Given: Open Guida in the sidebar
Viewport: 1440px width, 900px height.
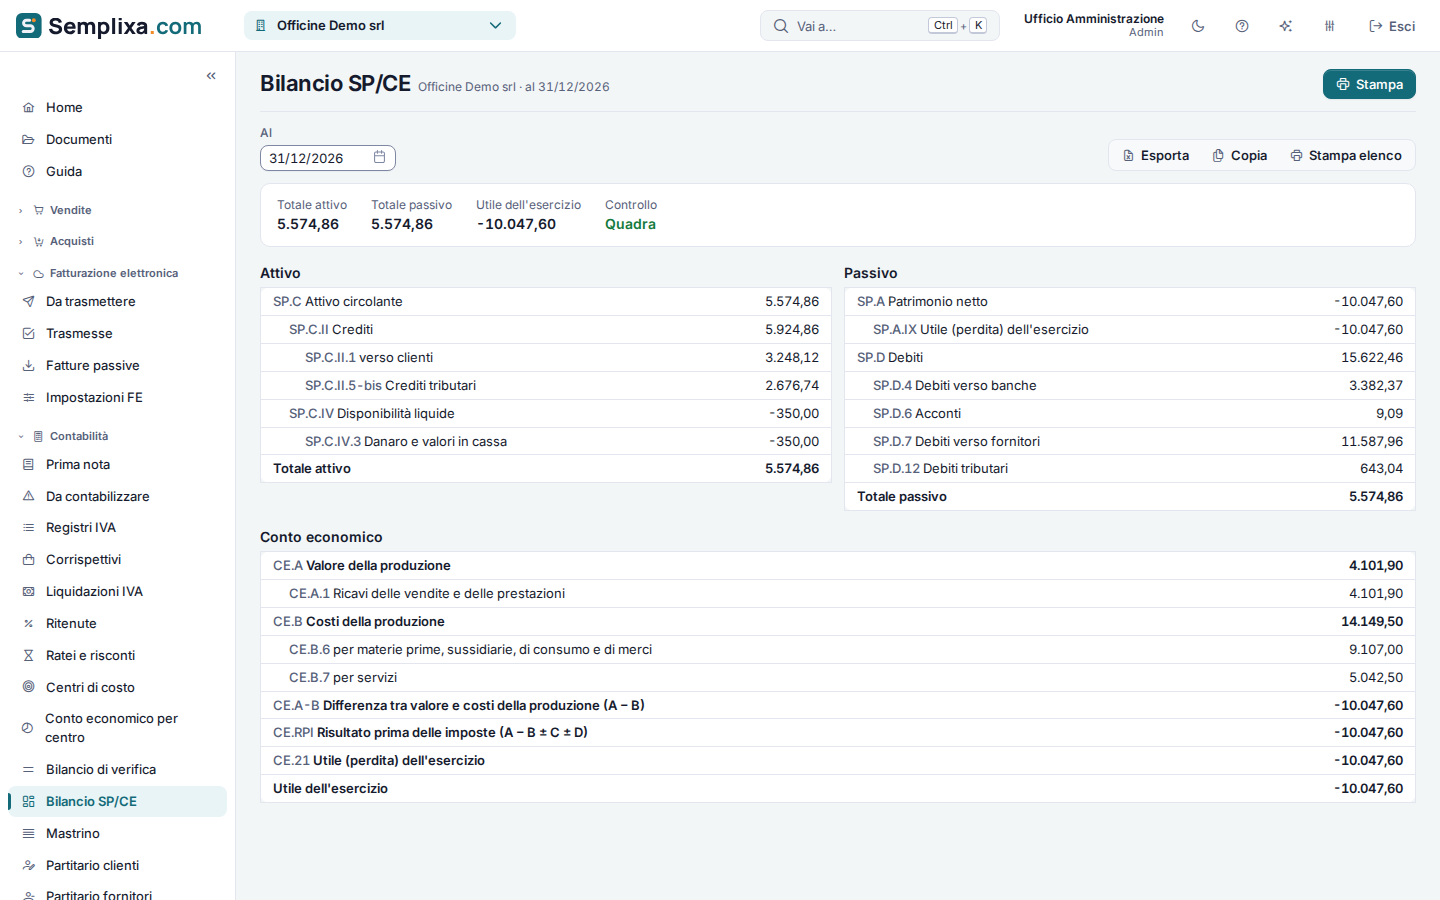Looking at the screenshot, I should (117, 171).
